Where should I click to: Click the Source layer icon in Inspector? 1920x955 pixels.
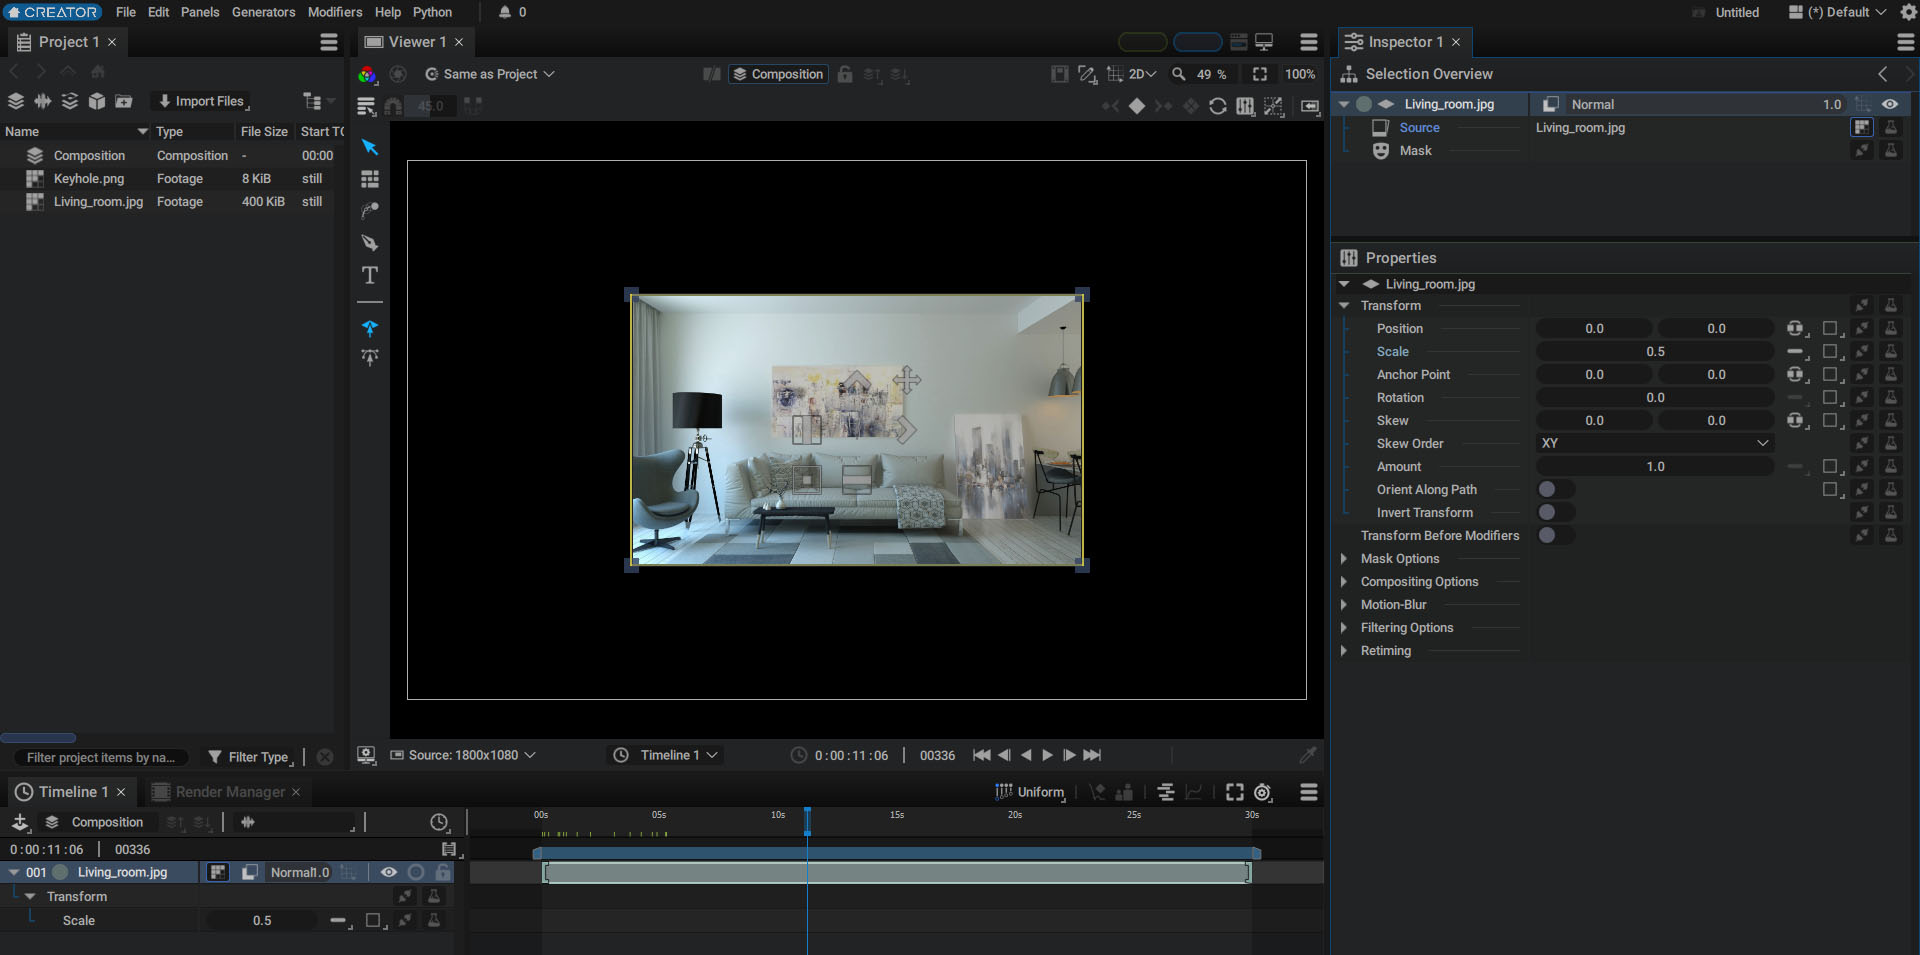click(1381, 128)
